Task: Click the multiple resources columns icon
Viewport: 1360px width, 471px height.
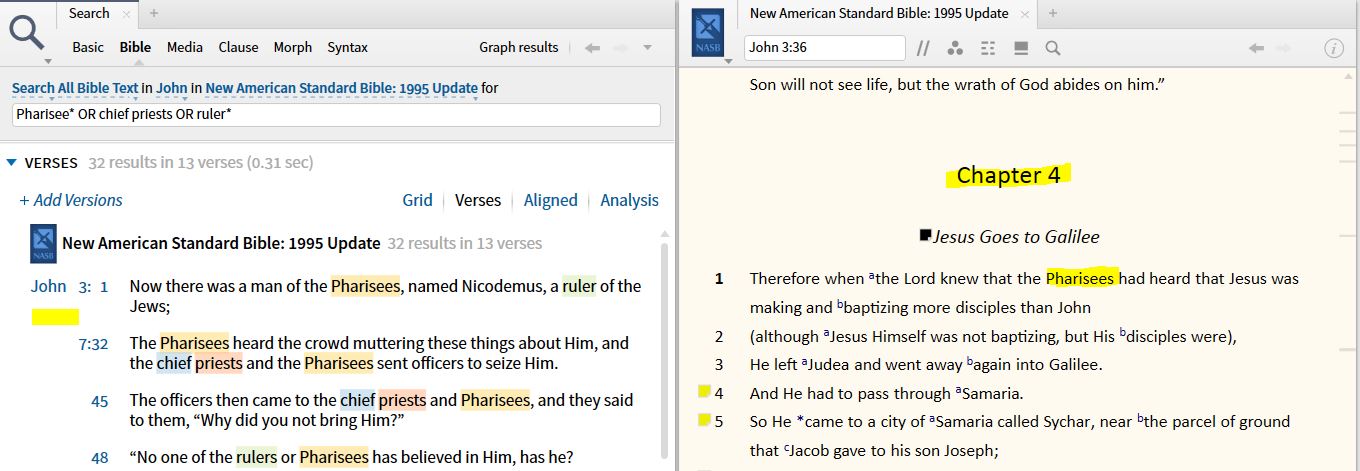Action: 988,48
